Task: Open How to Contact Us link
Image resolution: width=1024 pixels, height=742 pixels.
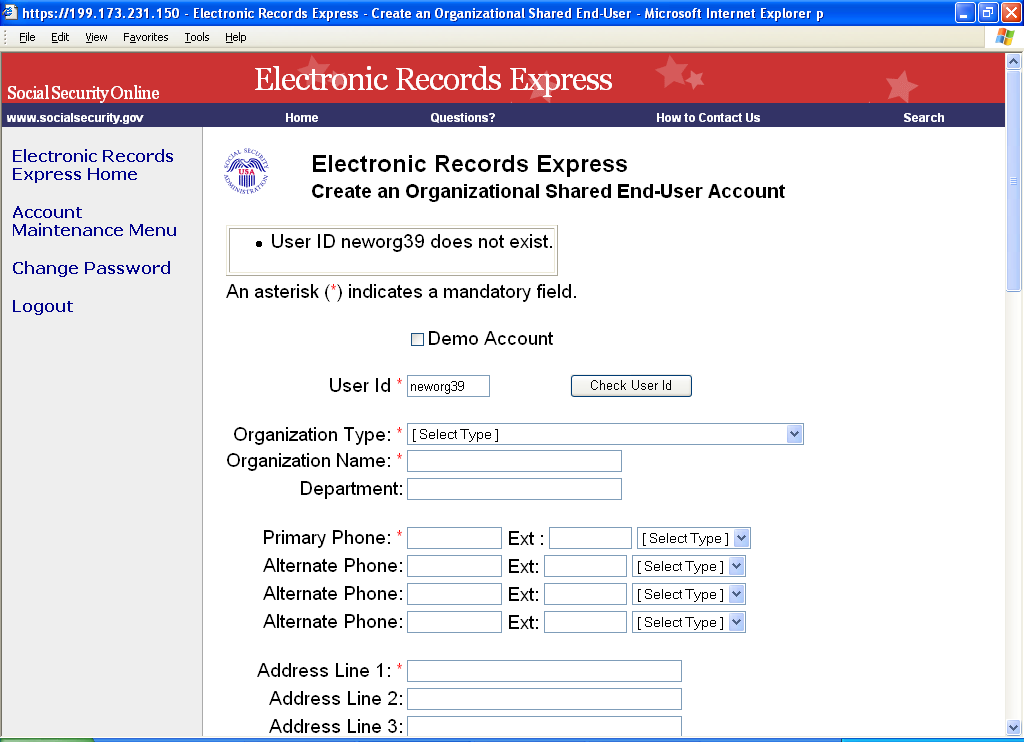Action: [x=708, y=118]
